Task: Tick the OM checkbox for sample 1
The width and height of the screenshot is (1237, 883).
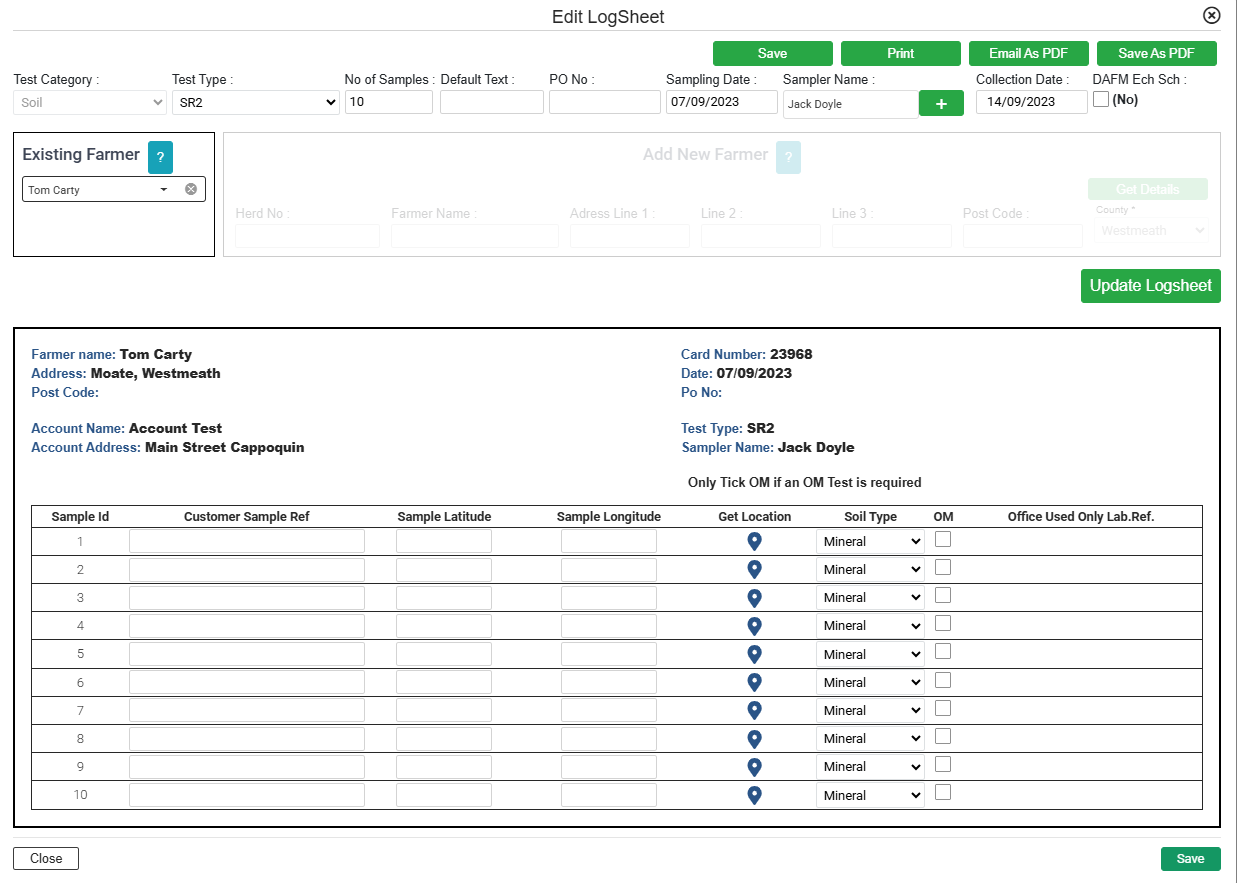Action: 943,539
